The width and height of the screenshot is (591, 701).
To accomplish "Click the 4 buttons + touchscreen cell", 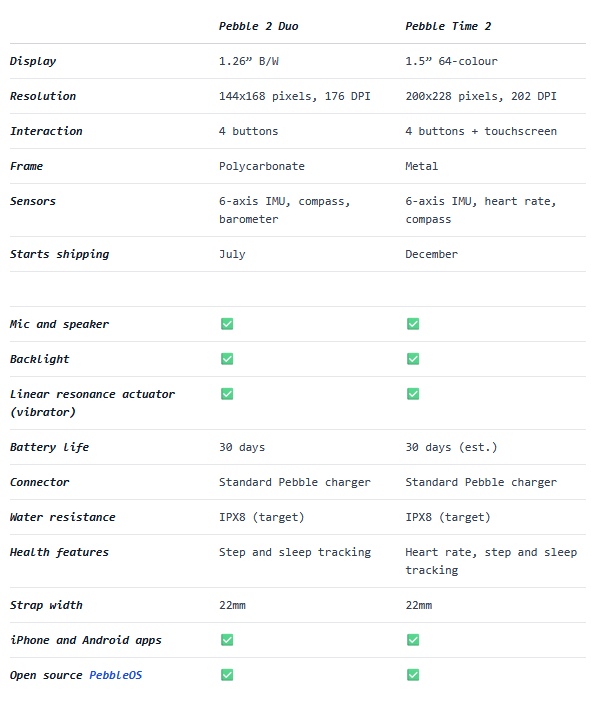I will (x=481, y=131).
